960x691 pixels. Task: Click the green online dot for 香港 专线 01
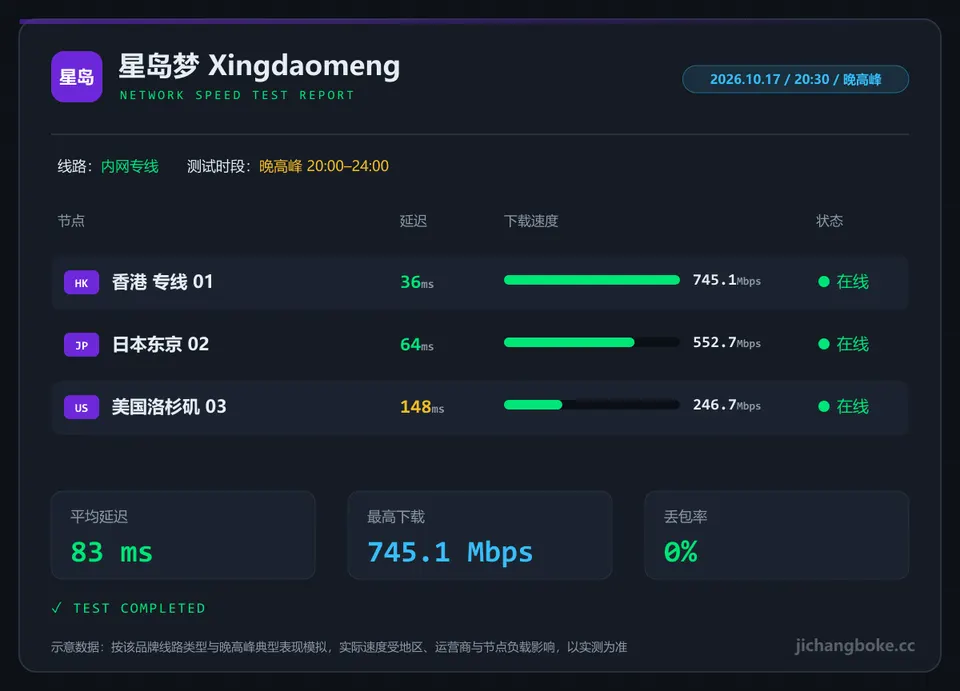(x=823, y=282)
